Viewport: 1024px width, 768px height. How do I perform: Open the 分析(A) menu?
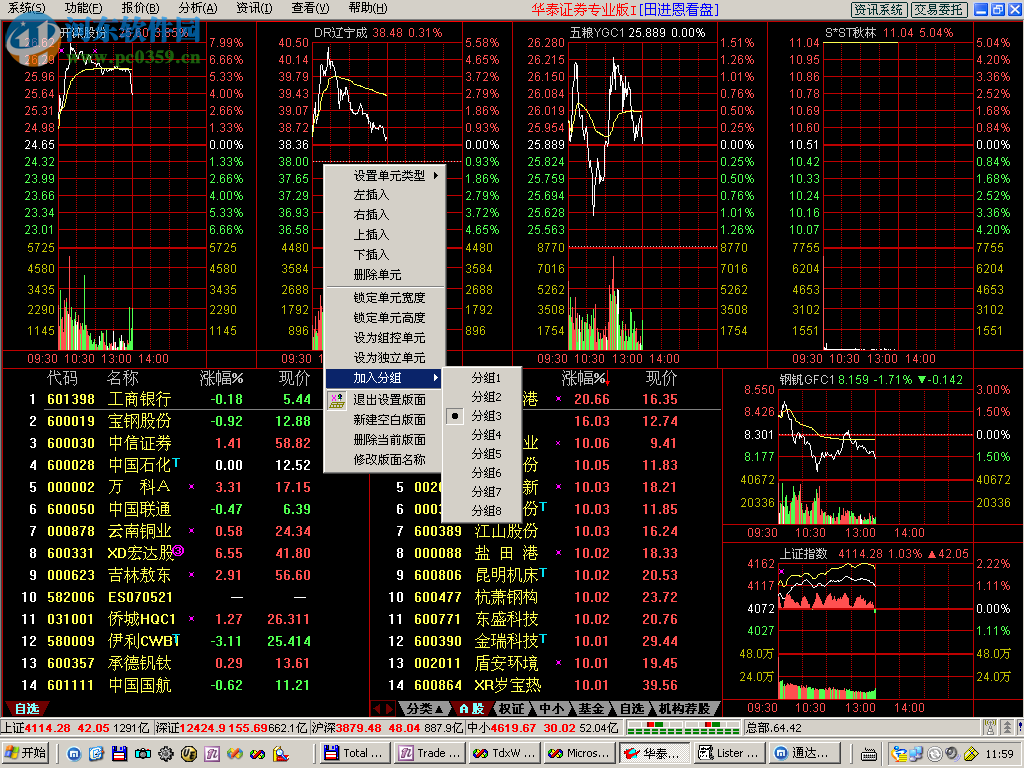(197, 8)
